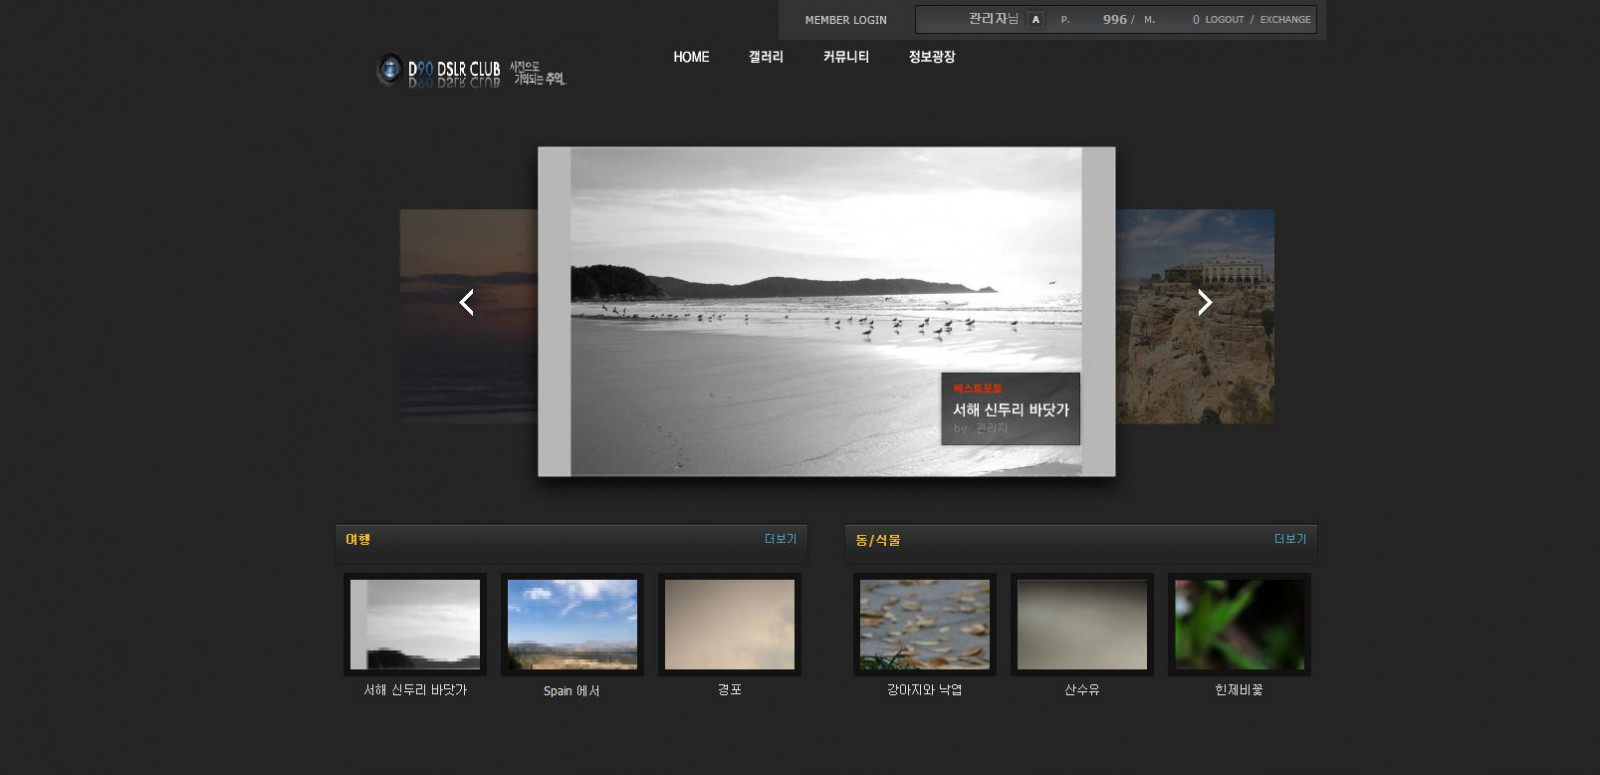The image size is (1600, 775).
Task: Open the 강아지와 낙엽 thumbnail
Action: point(925,624)
